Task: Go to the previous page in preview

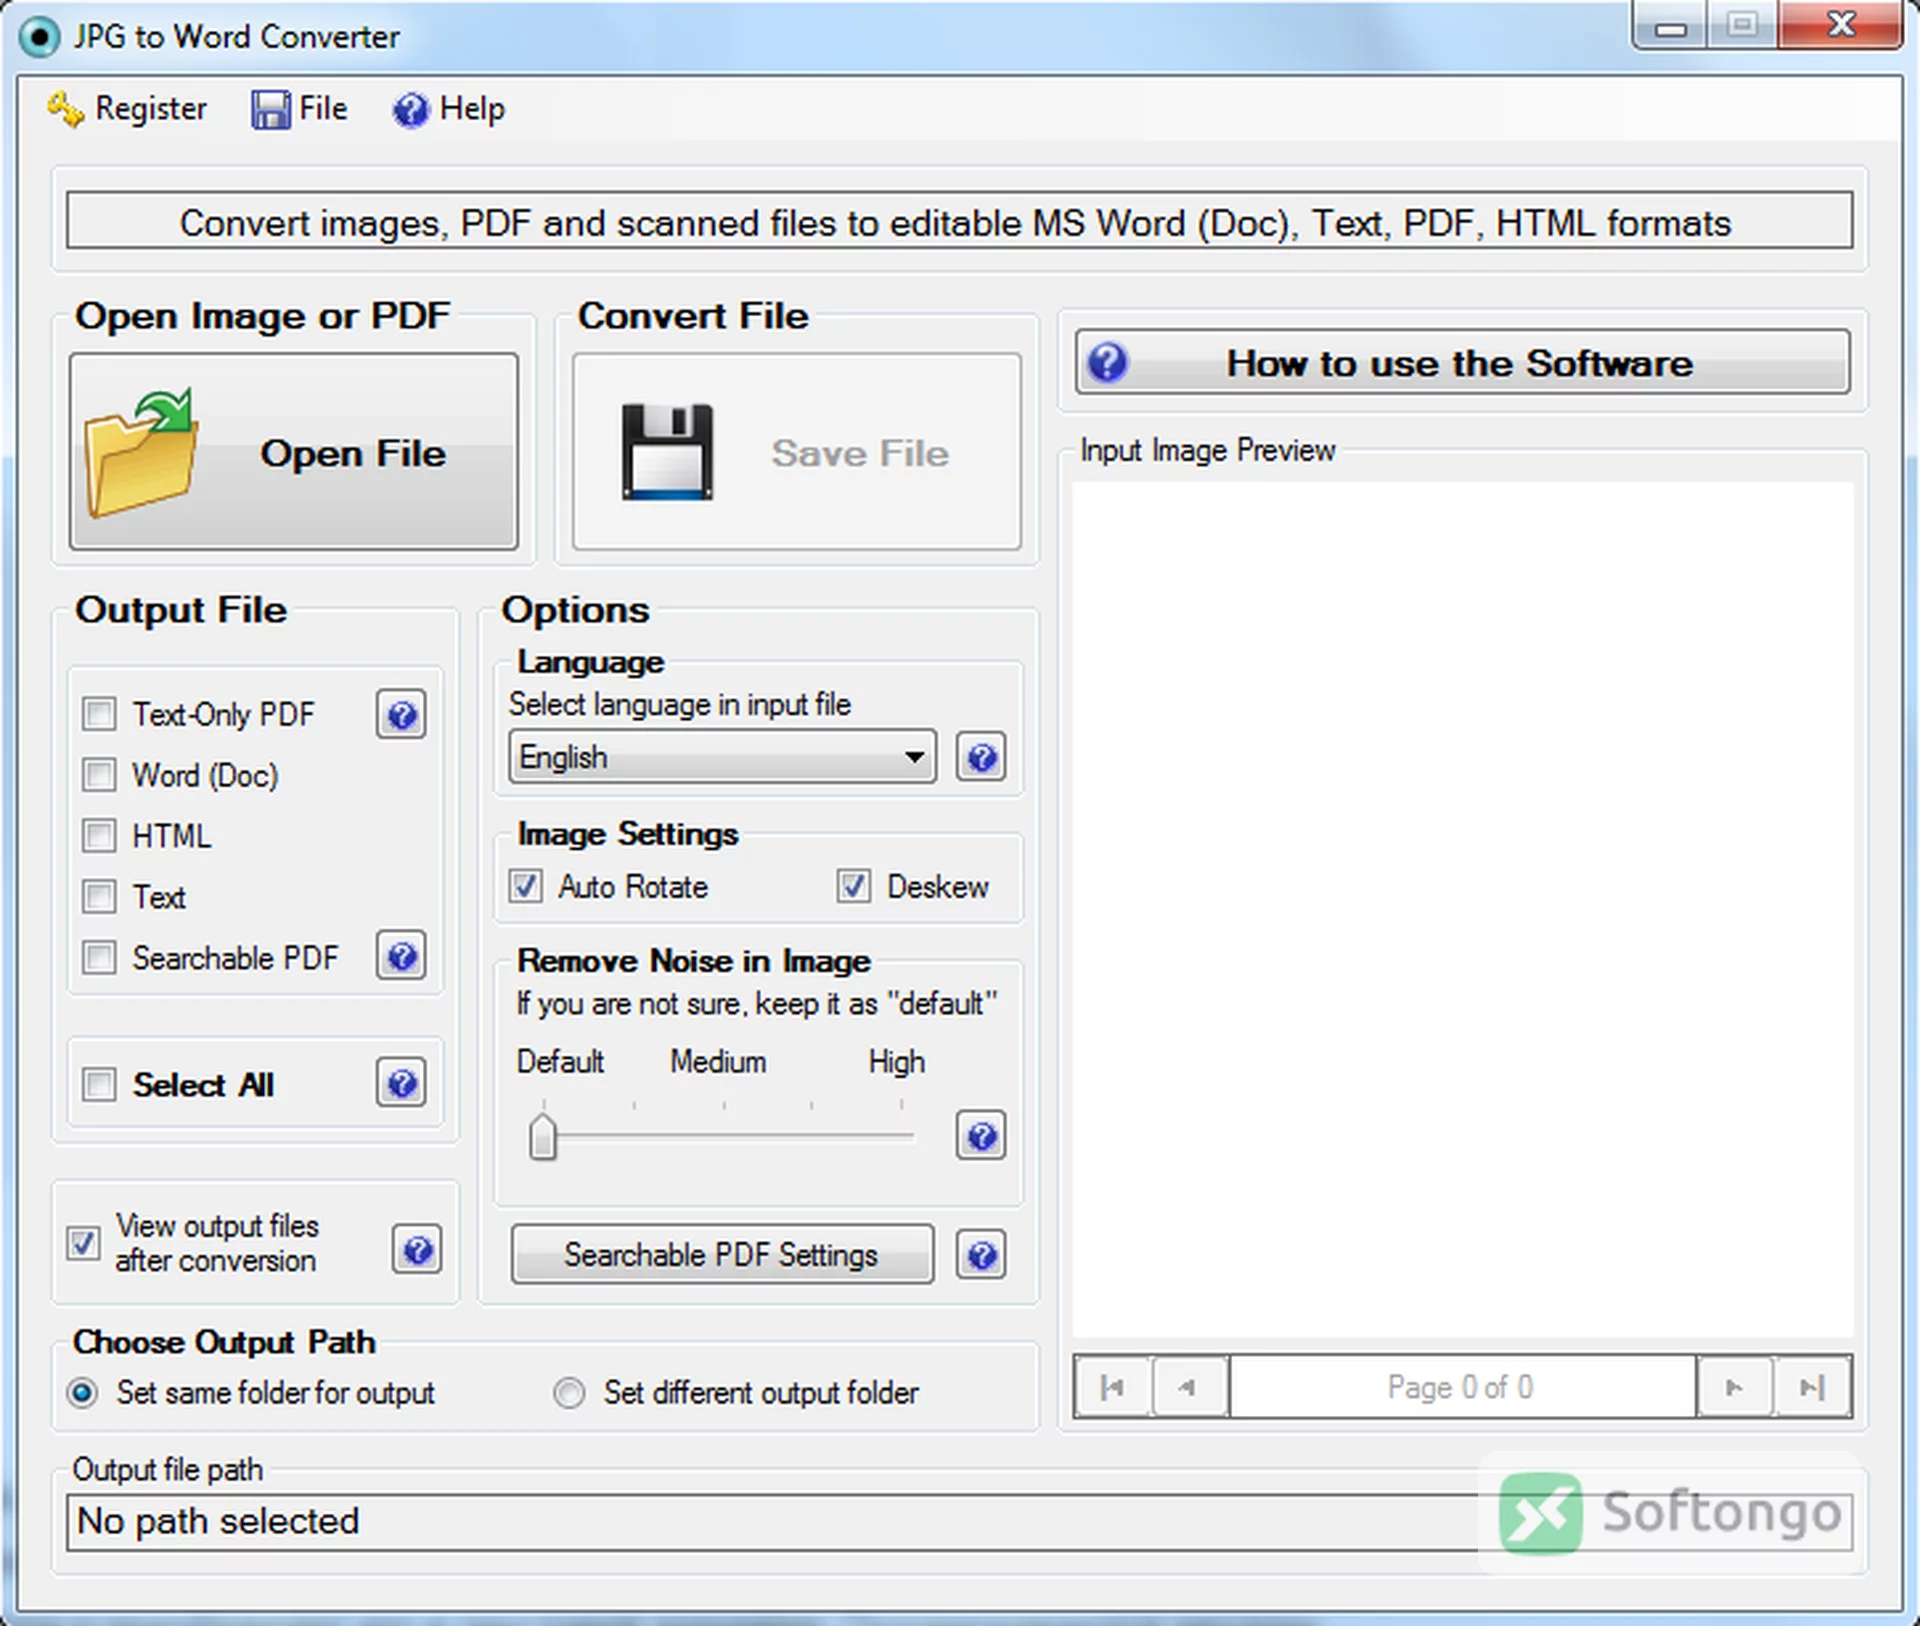Action: click(1190, 1387)
